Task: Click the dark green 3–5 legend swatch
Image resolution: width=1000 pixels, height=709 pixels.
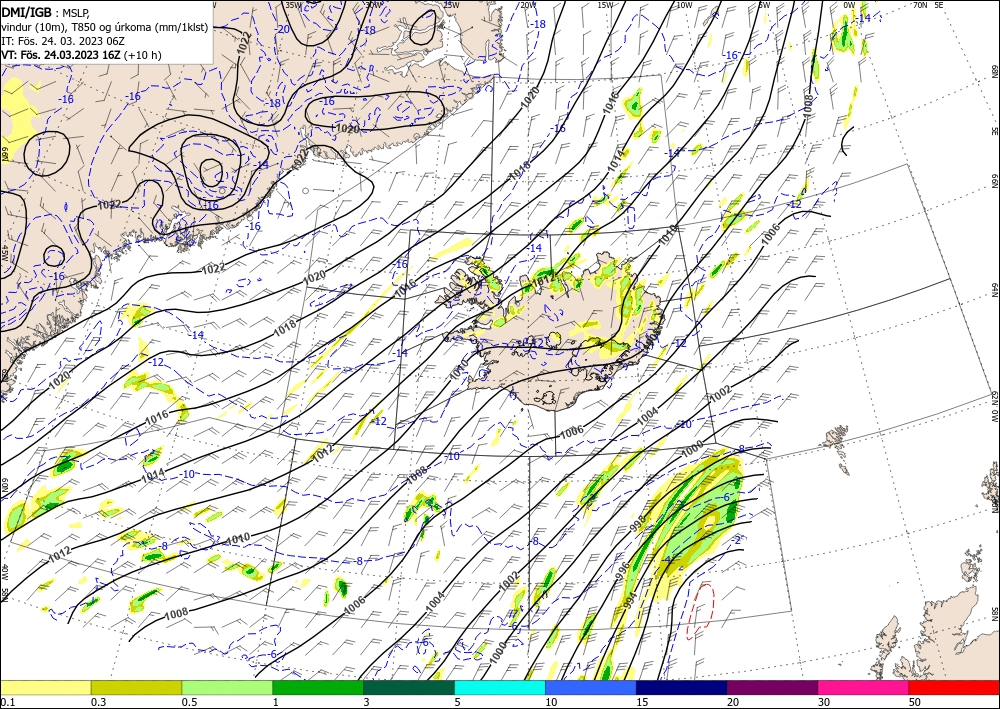Action: [409, 687]
